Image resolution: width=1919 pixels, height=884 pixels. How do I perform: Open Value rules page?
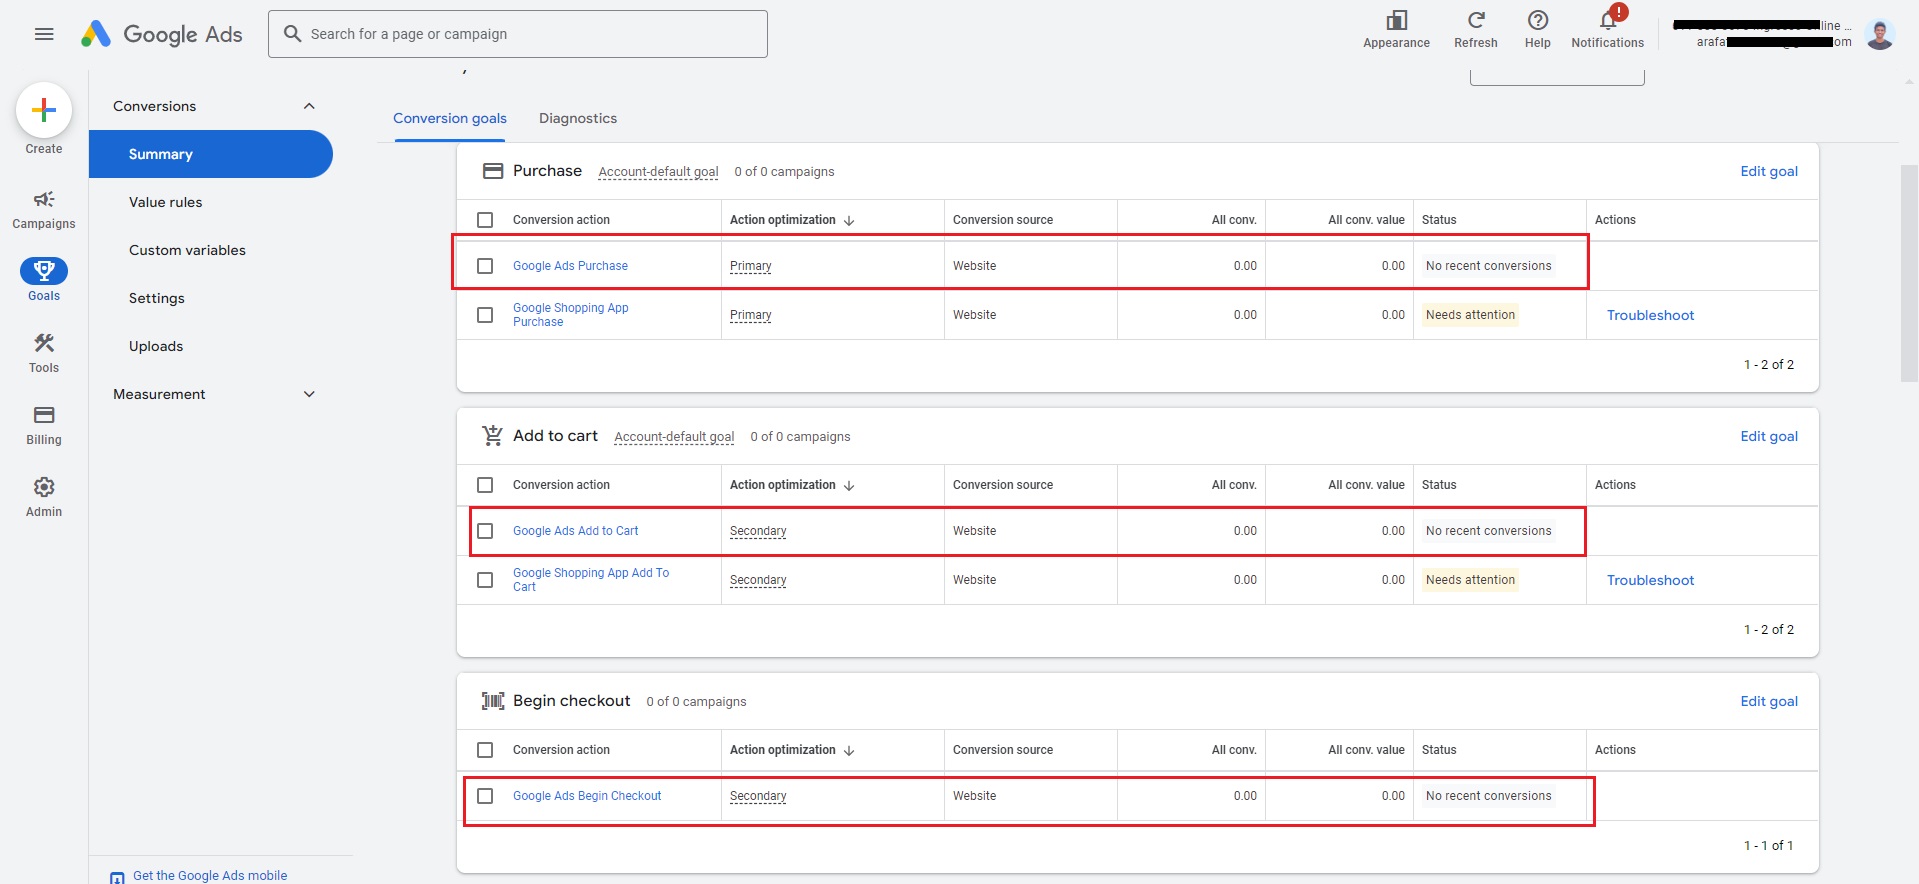pos(166,202)
